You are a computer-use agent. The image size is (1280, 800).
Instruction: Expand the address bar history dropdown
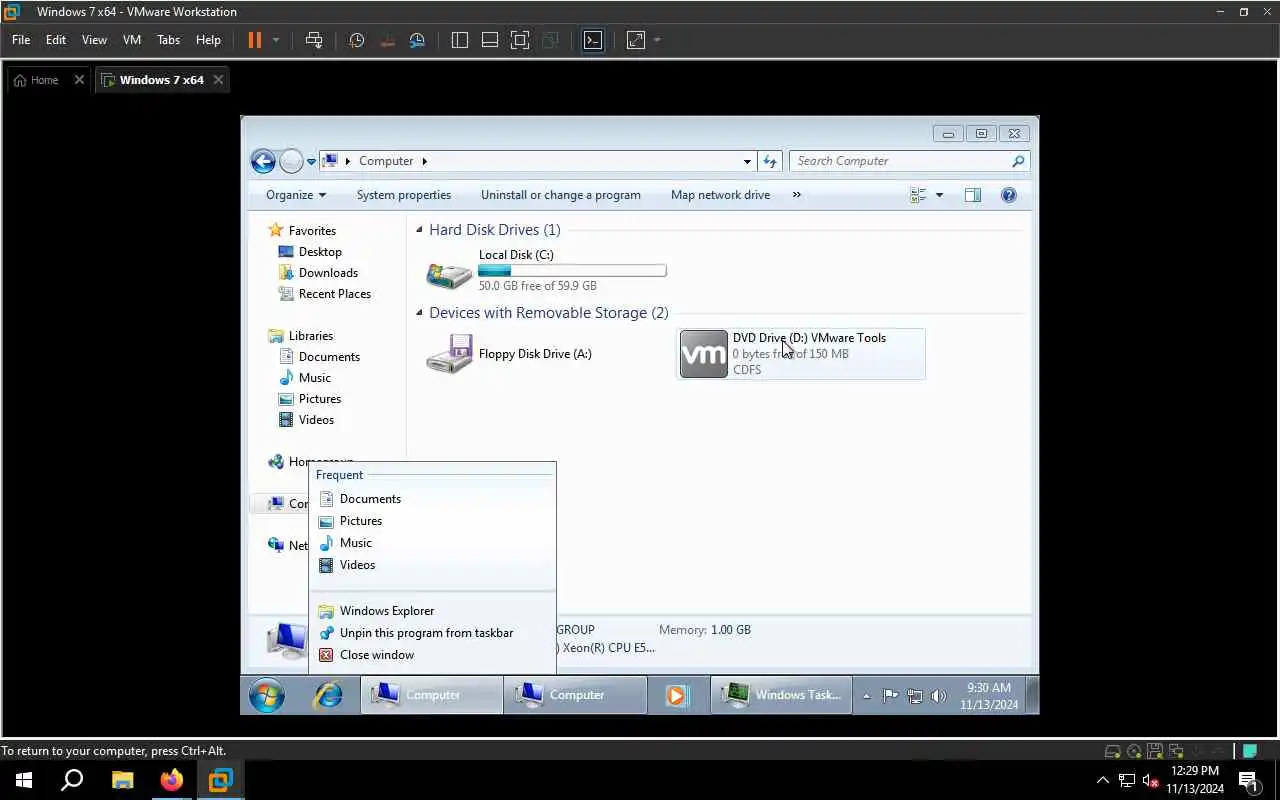tap(747, 161)
